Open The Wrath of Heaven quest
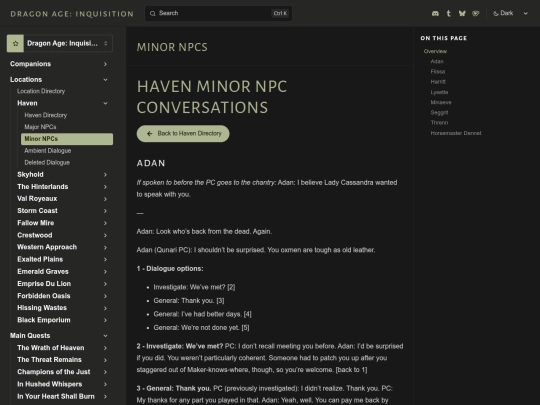Viewport: 540px width, 405px height. [x=51, y=348]
